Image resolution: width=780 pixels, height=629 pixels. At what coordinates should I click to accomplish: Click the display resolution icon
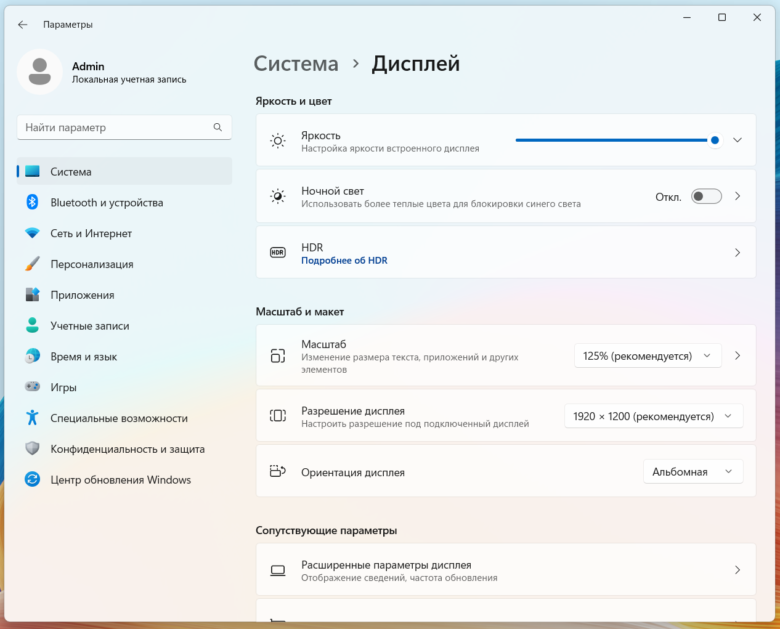click(278, 416)
